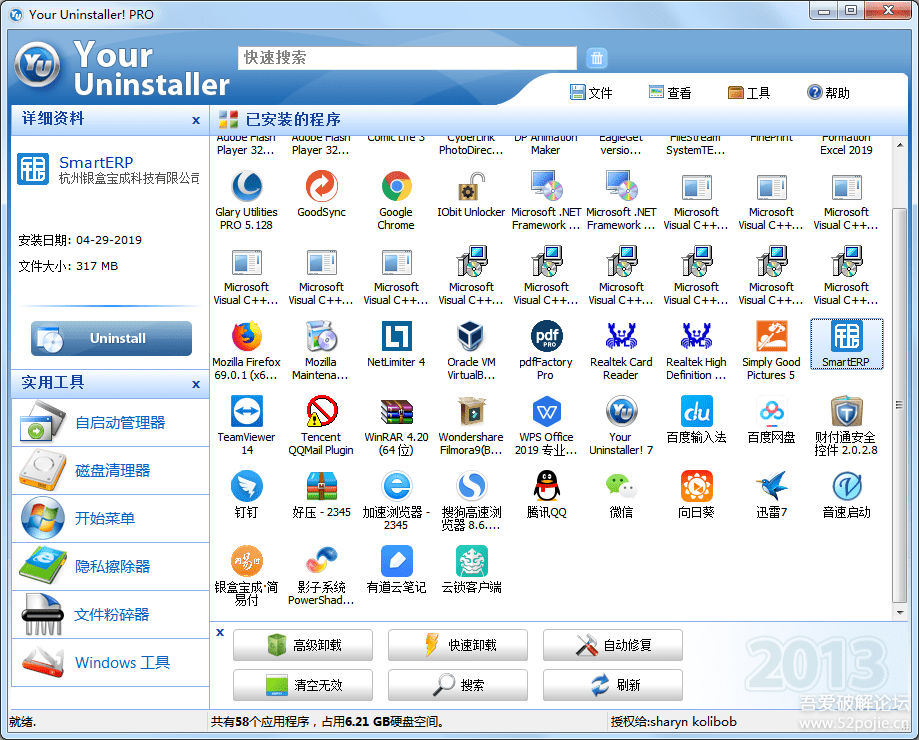
Task: Select the 百度输入法 icon
Action: pyautogui.click(x=696, y=411)
